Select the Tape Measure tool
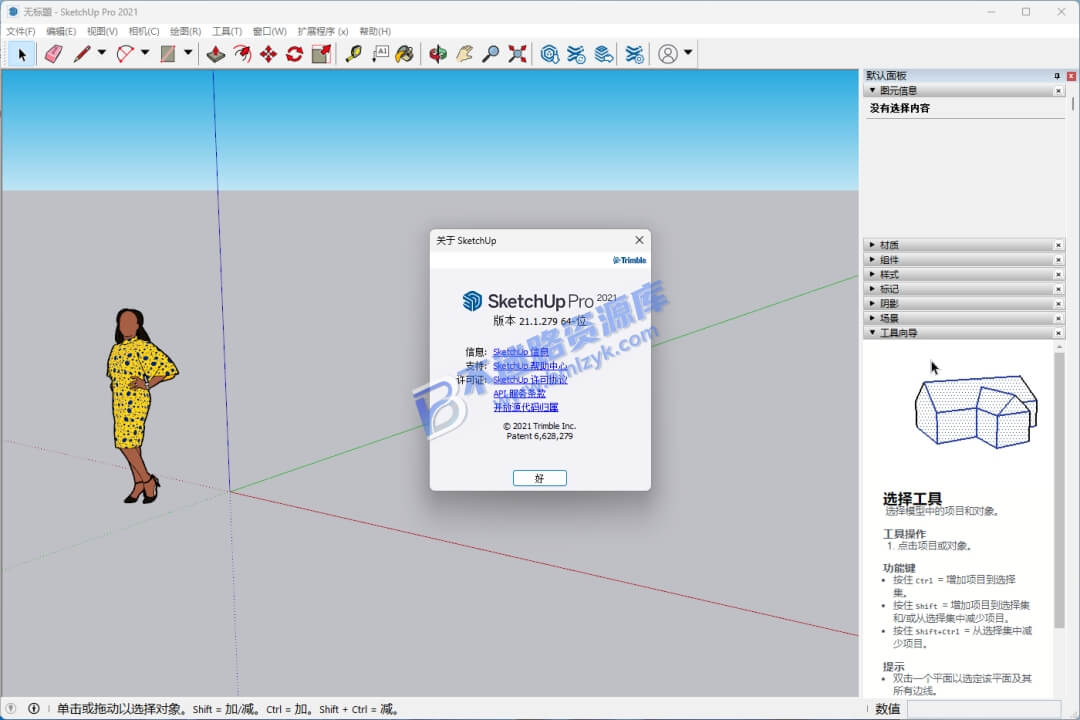This screenshot has height=720, width=1080. pos(353,54)
